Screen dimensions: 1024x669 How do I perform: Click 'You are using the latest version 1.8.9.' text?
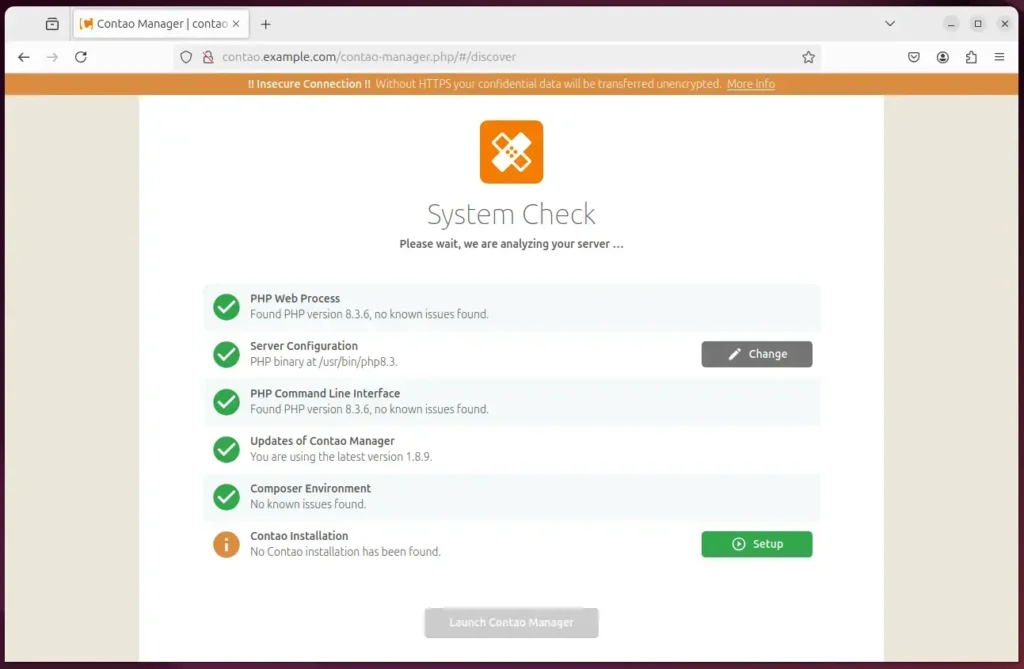coord(341,457)
